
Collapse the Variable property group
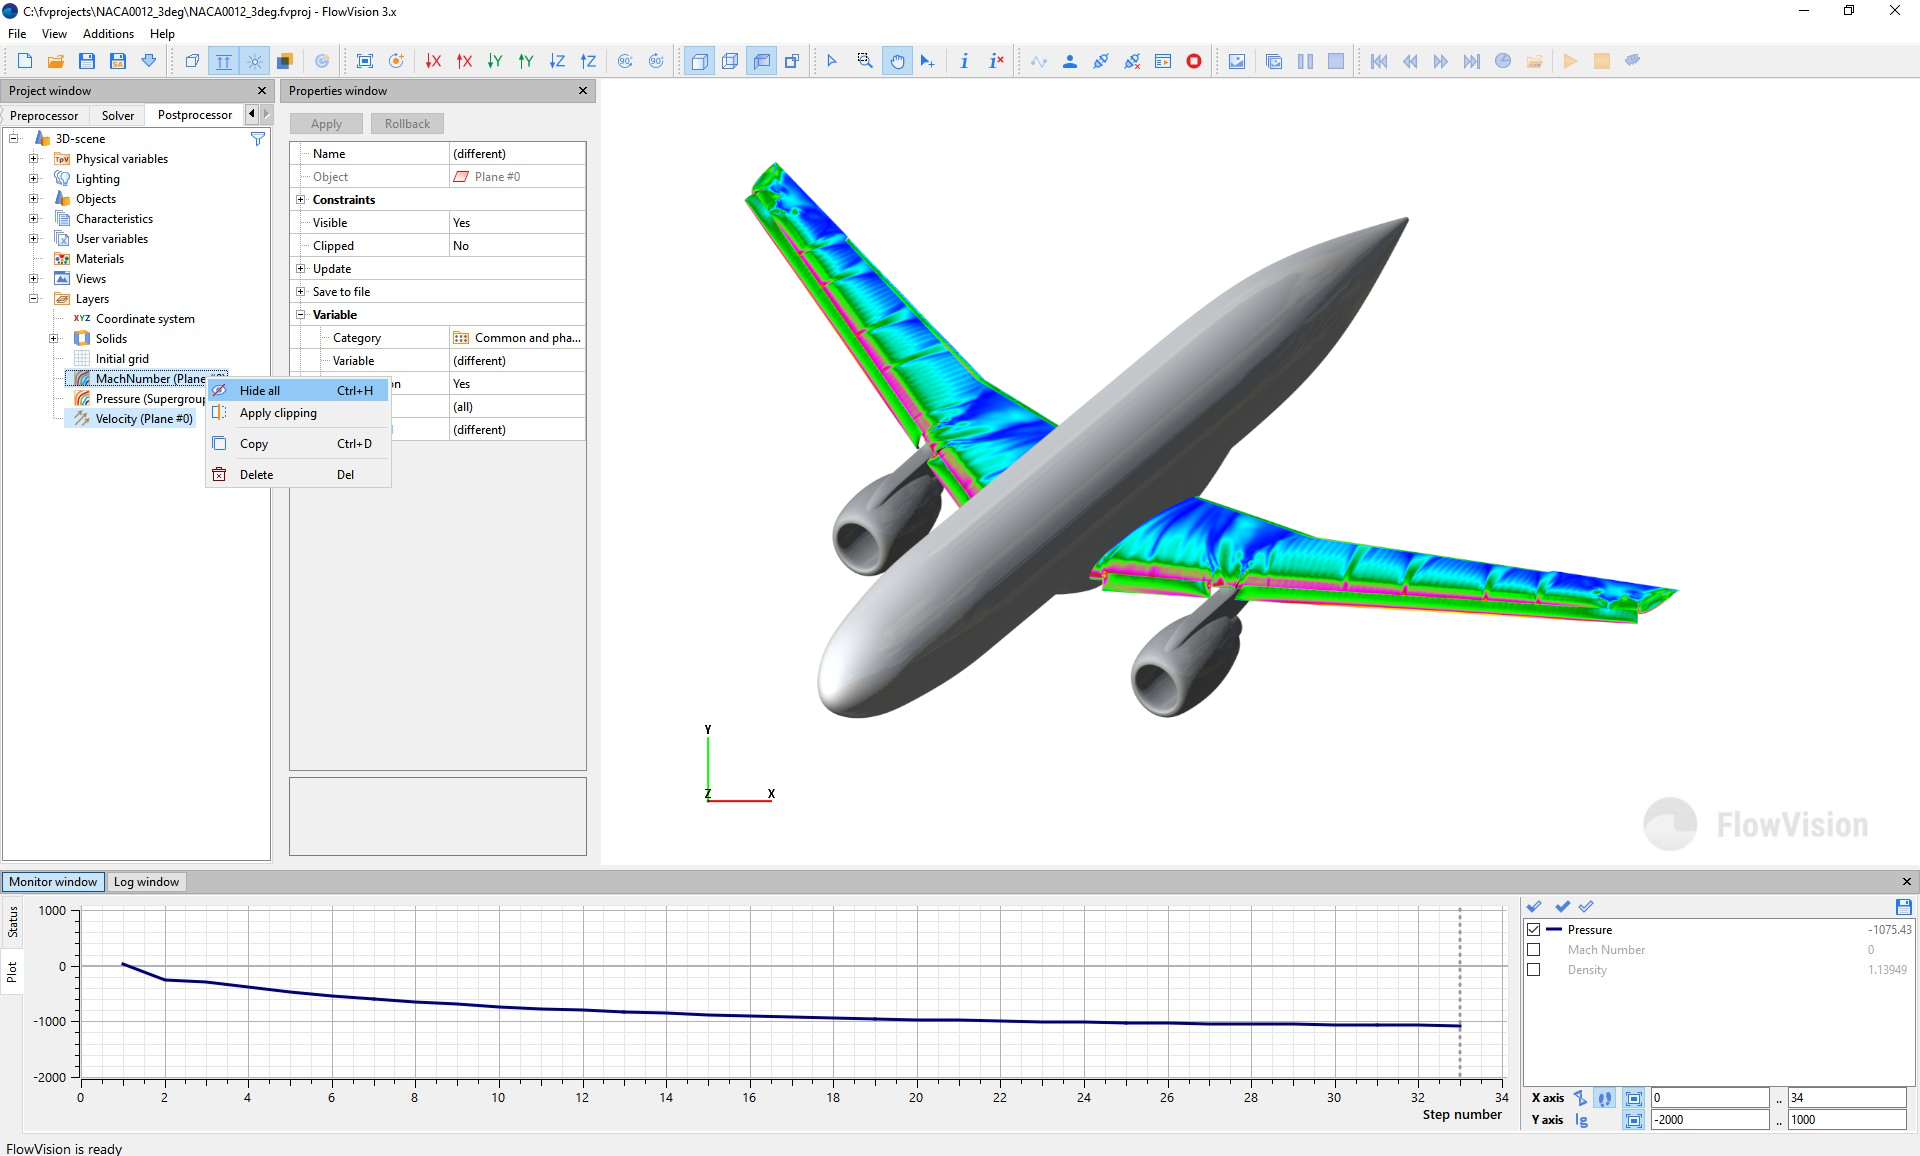pos(300,315)
